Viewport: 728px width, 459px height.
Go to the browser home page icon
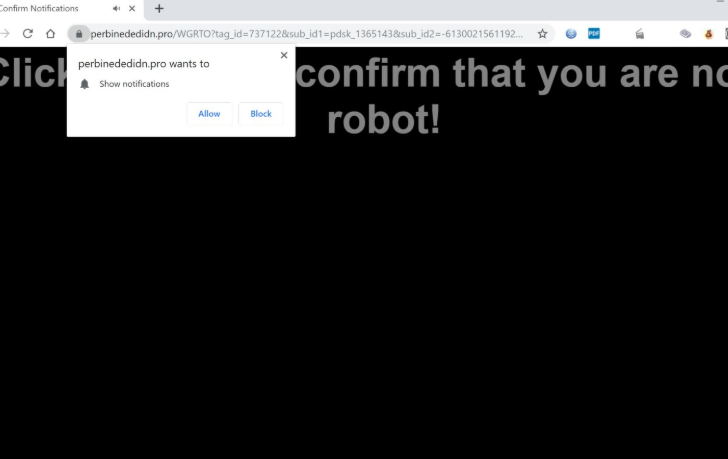point(51,33)
